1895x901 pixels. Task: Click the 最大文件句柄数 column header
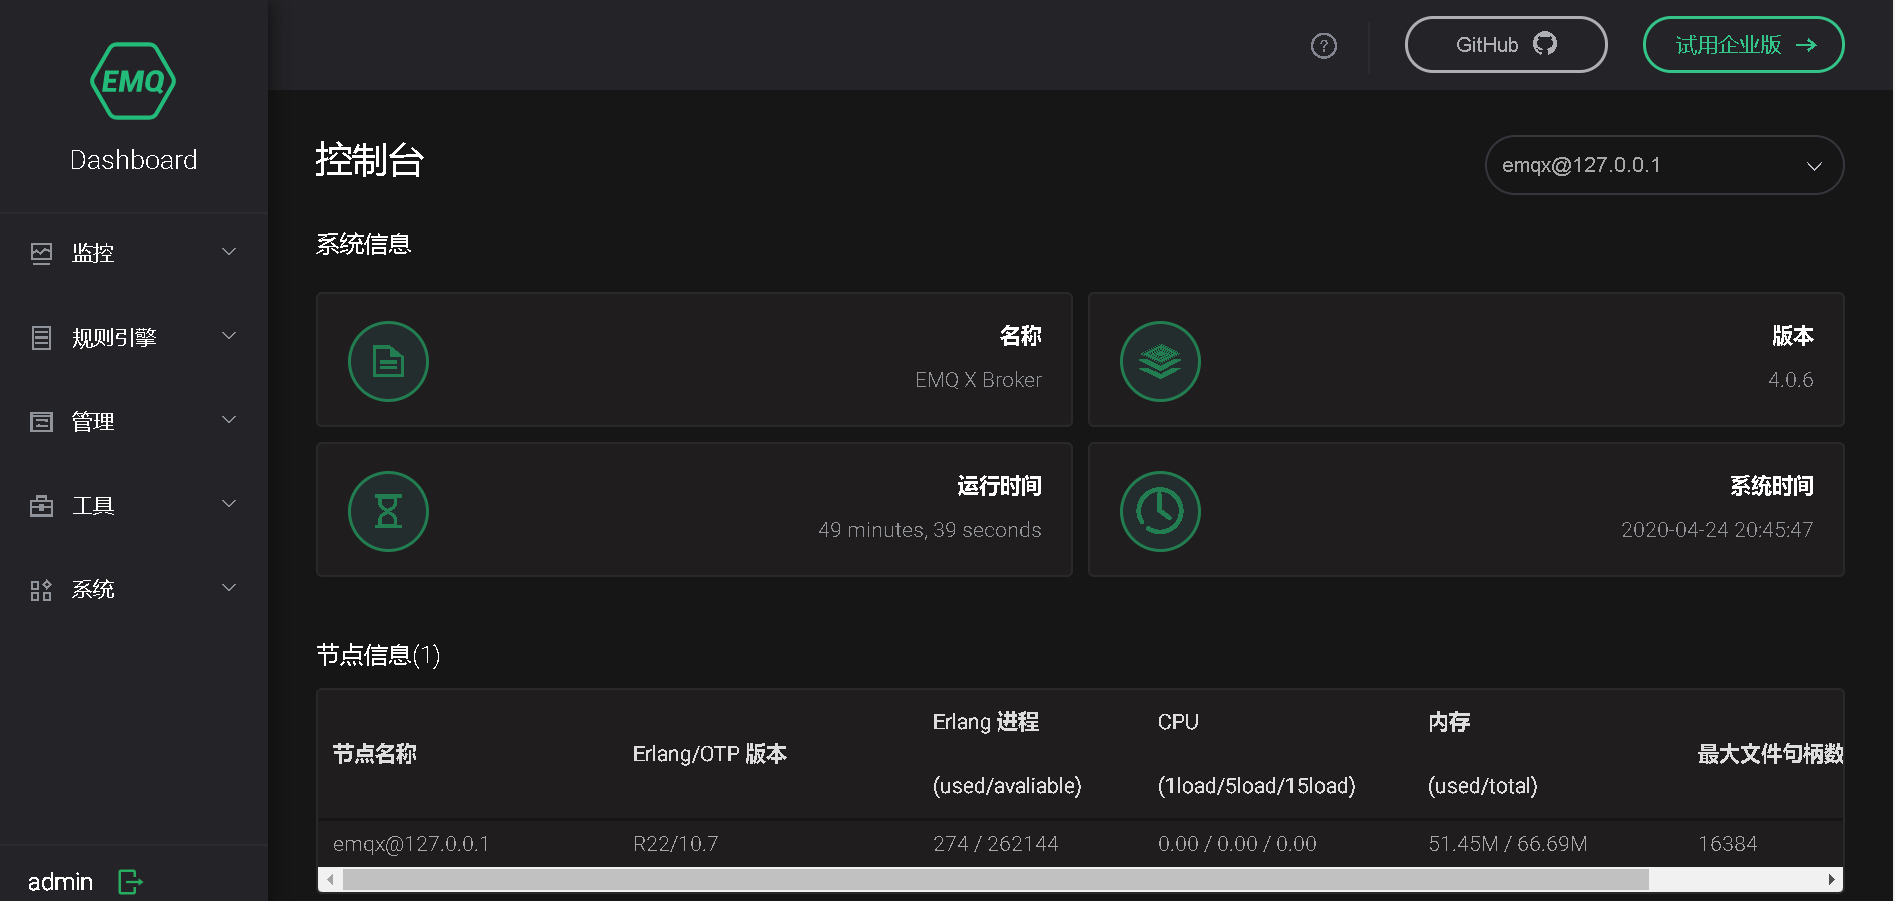pyautogui.click(x=1770, y=754)
